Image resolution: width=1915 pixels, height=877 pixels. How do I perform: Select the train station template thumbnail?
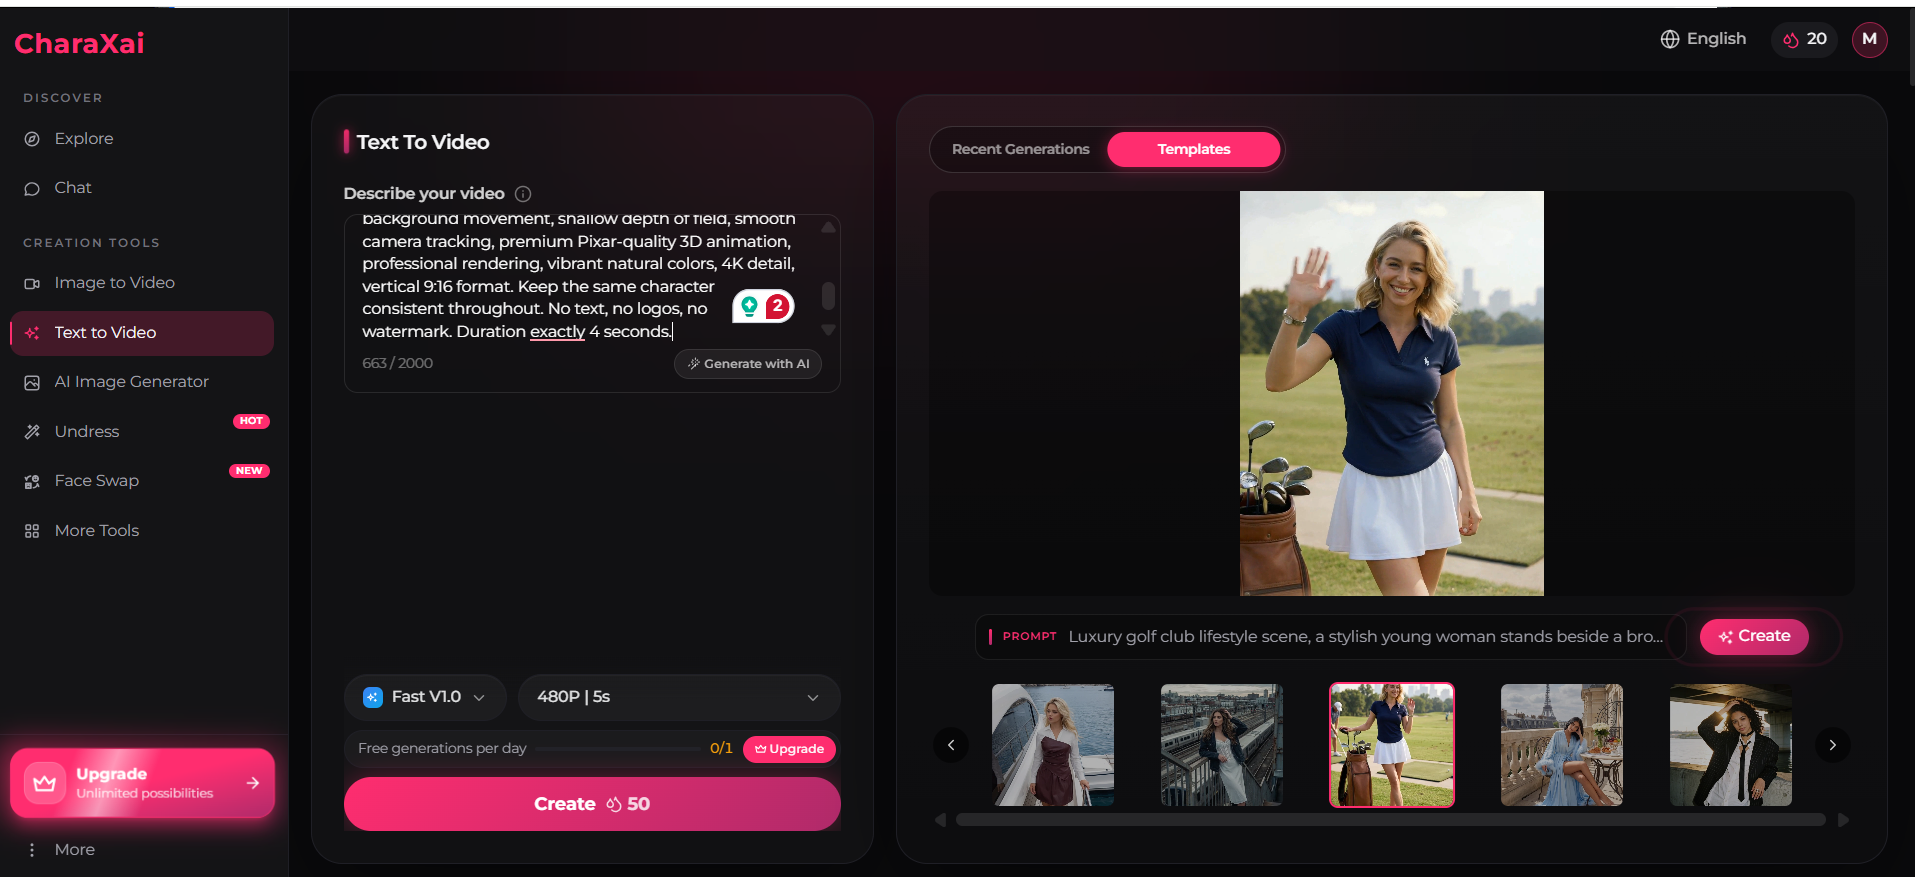point(1222,745)
